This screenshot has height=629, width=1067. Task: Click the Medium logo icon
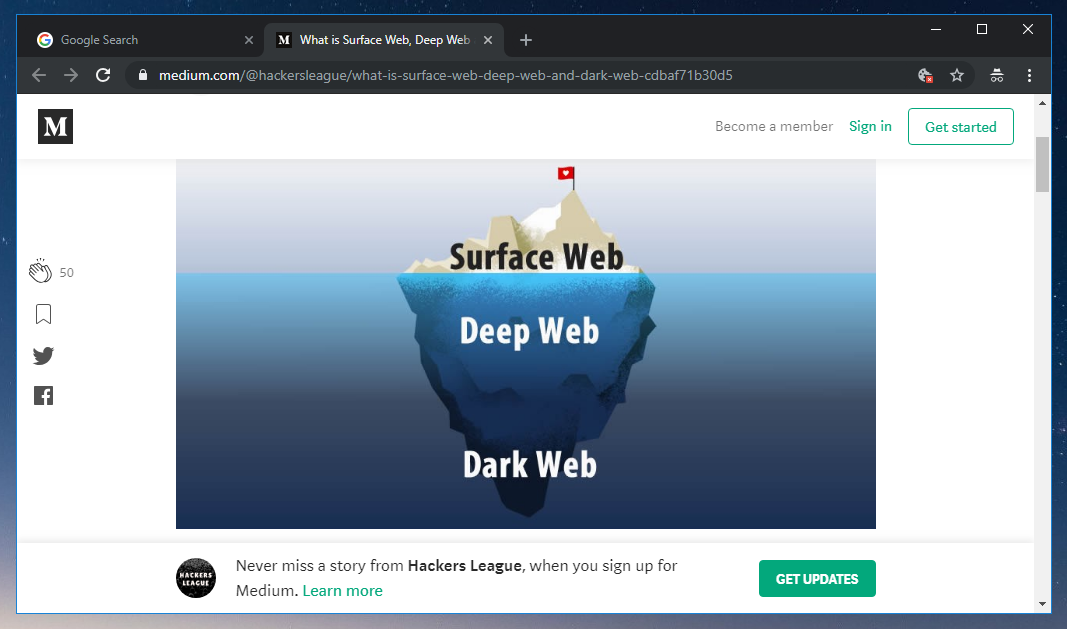click(55, 127)
